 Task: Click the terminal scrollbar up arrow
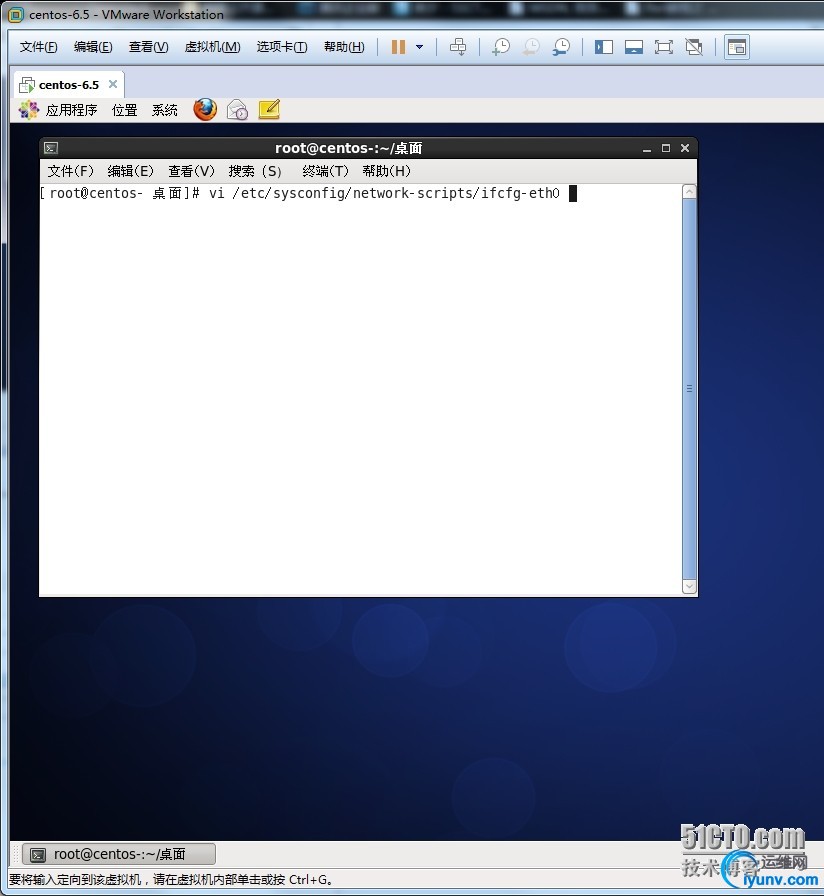[690, 191]
